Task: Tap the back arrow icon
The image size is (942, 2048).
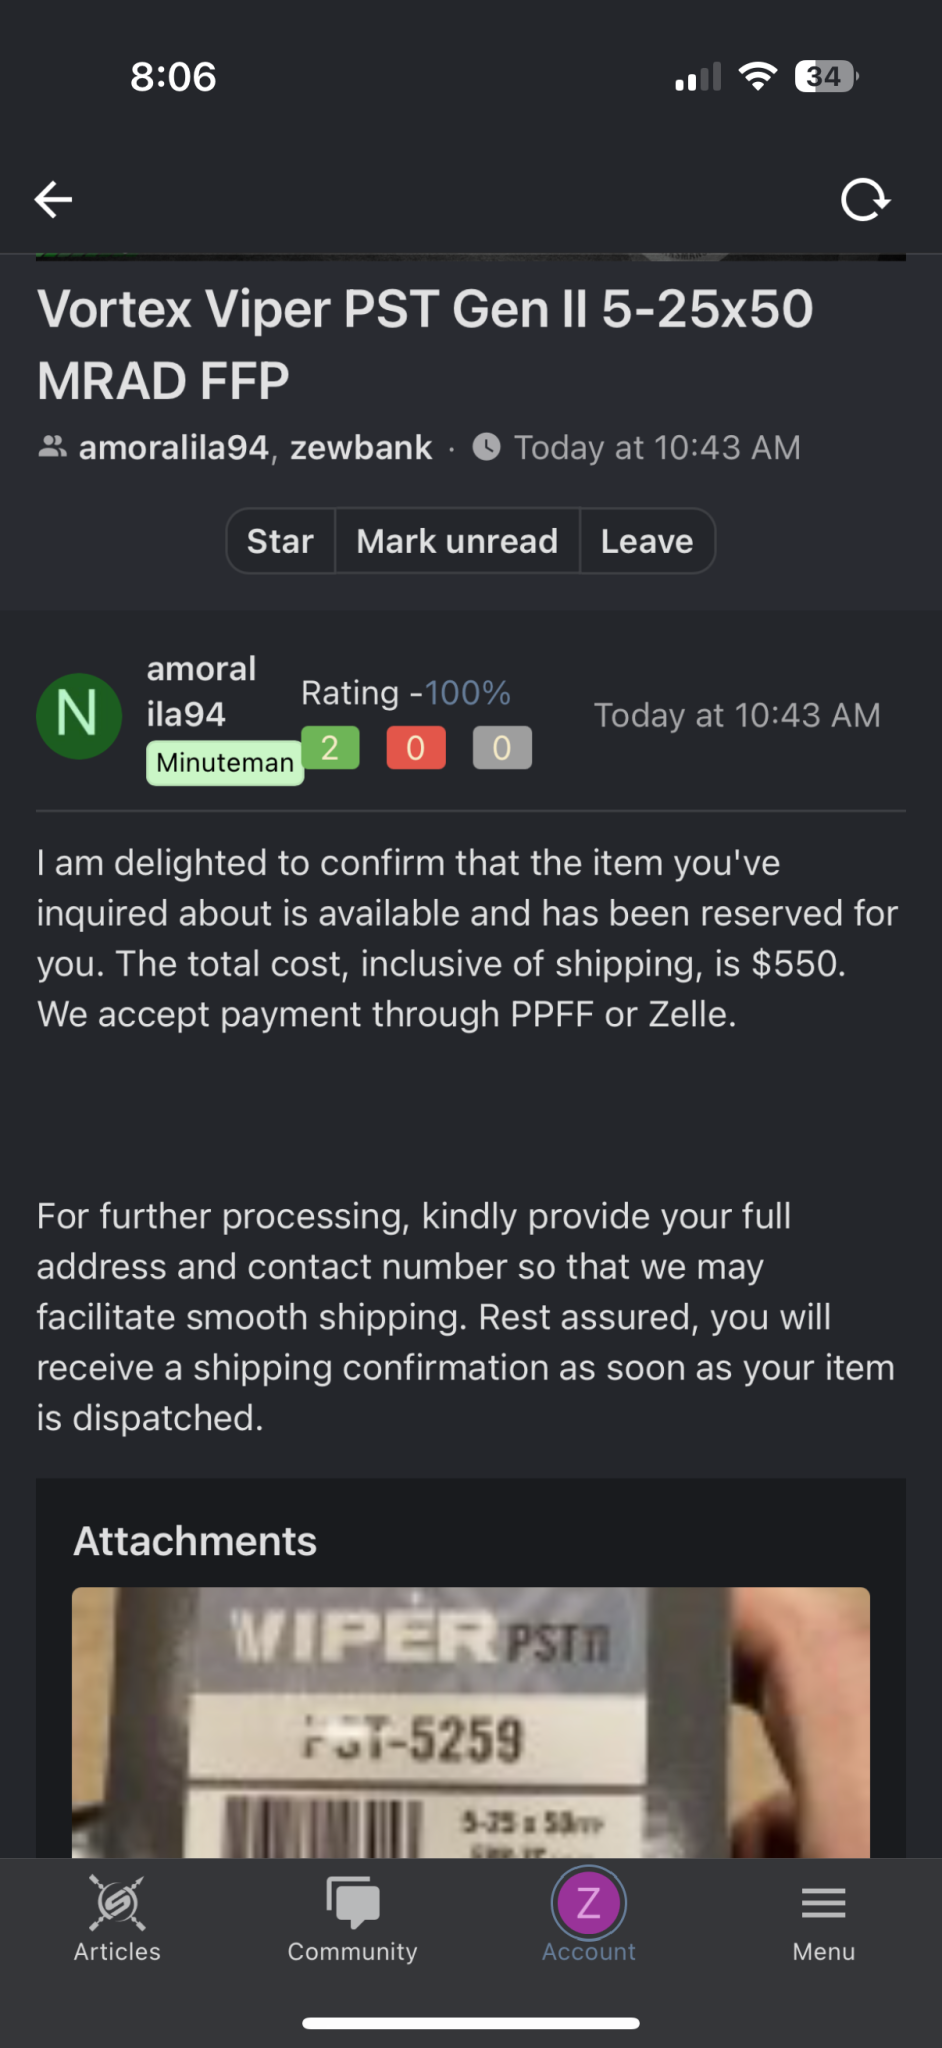Action: [54, 200]
